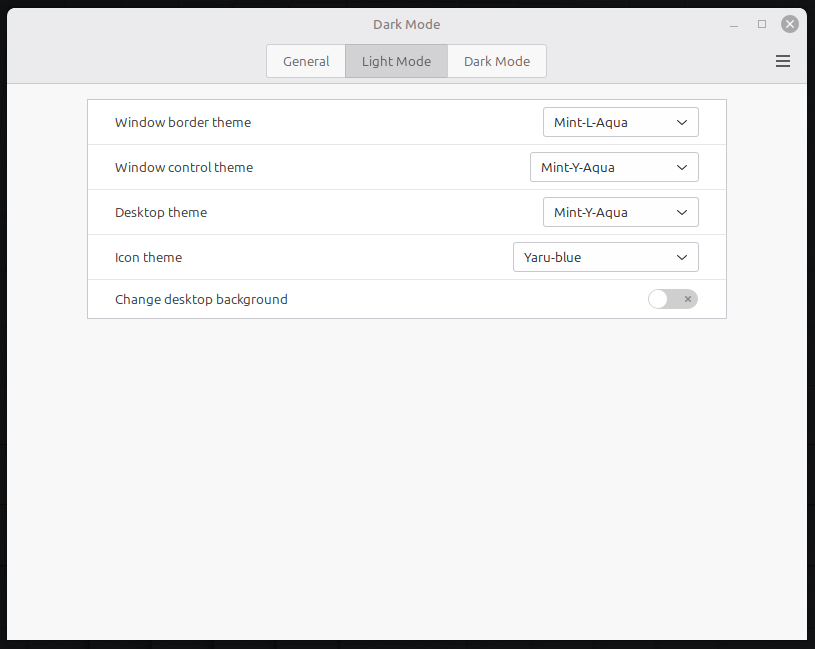Open the Icon theme dropdown
The height and width of the screenshot is (649, 815).
click(606, 257)
